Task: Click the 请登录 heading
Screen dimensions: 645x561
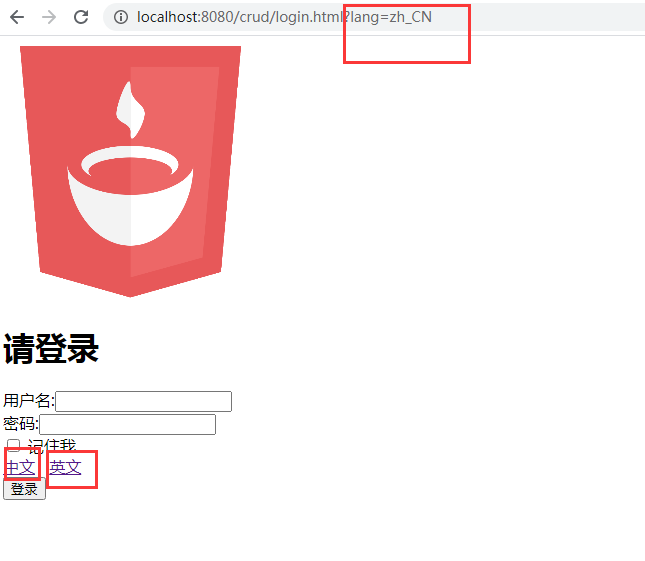Action: [x=51, y=349]
